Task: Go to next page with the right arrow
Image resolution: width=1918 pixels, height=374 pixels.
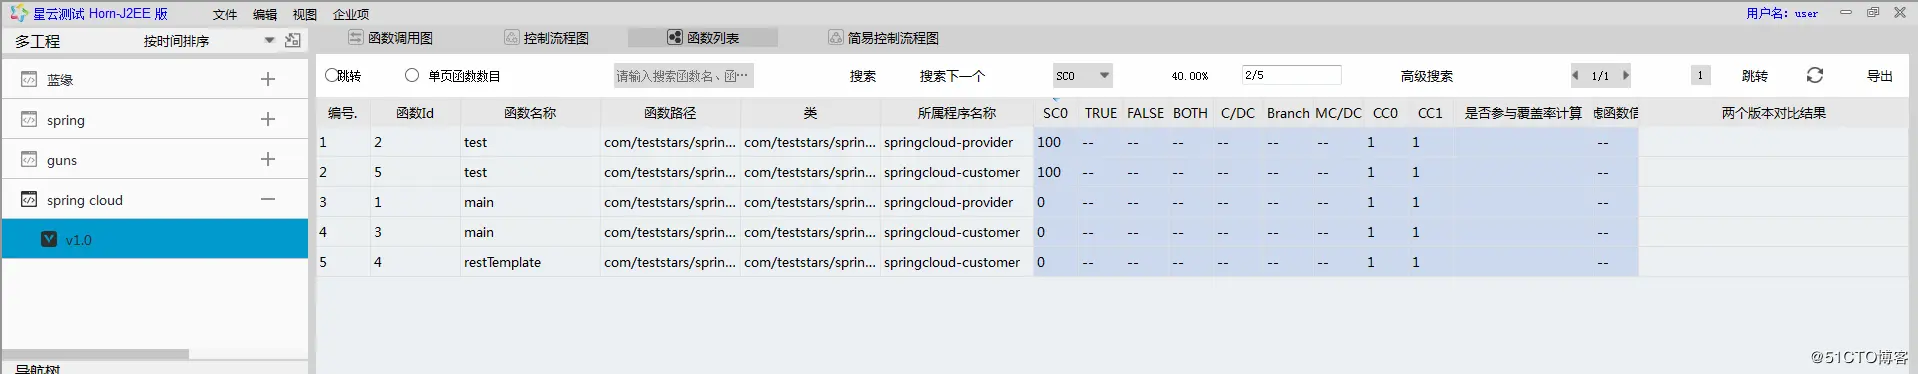Action: coord(1626,75)
